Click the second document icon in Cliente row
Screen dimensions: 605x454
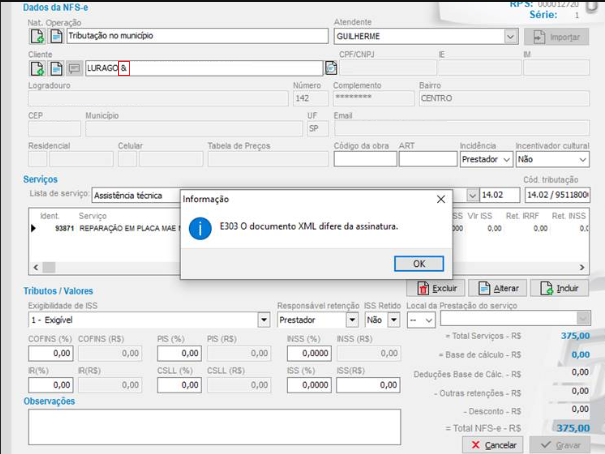point(56,69)
